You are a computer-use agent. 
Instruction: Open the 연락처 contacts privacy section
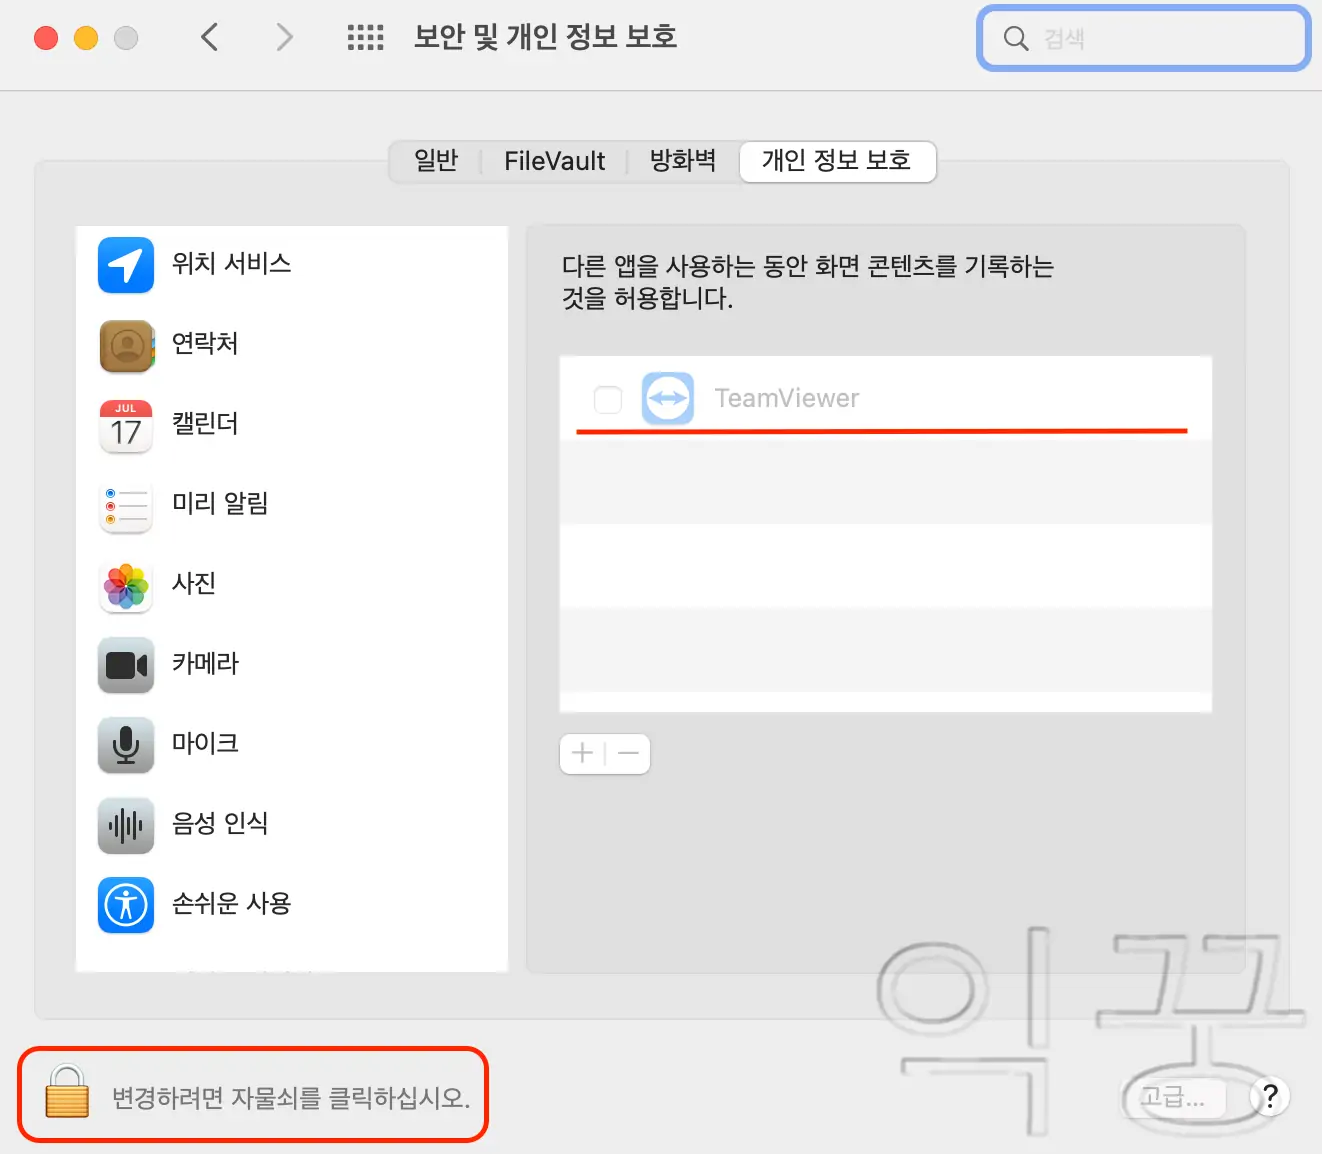coord(125,345)
